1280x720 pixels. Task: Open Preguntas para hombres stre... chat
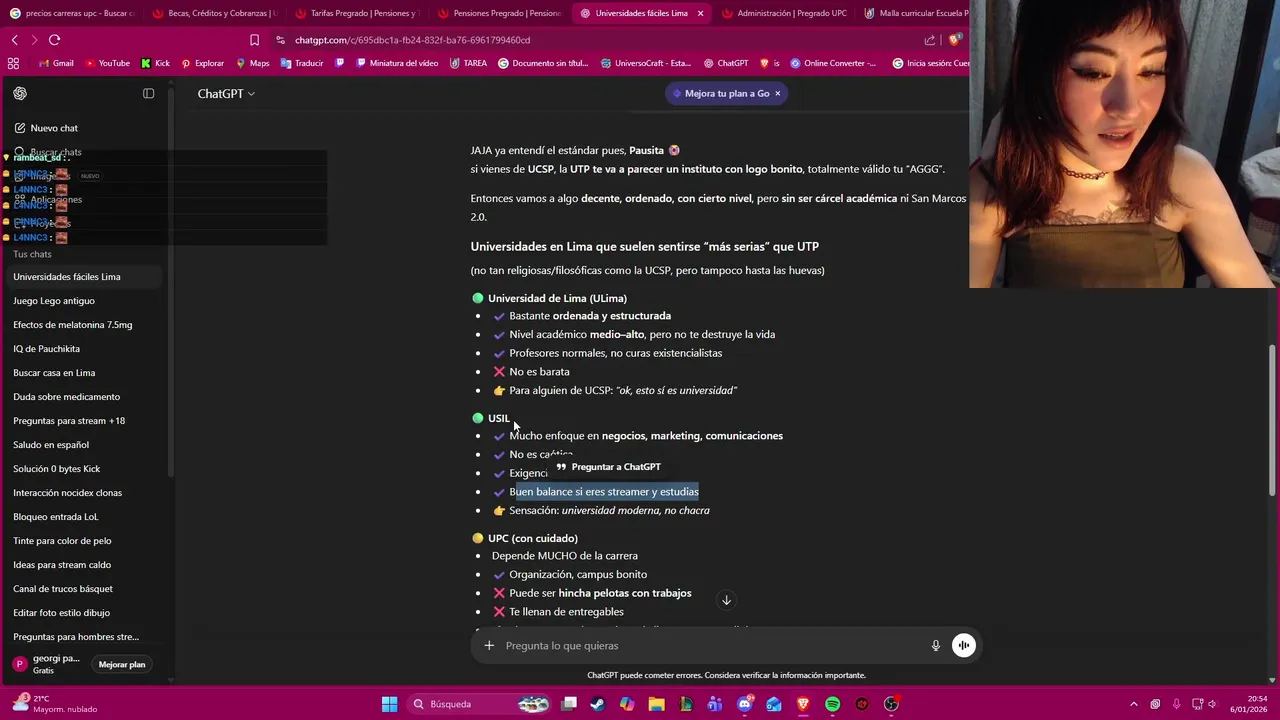(x=76, y=637)
